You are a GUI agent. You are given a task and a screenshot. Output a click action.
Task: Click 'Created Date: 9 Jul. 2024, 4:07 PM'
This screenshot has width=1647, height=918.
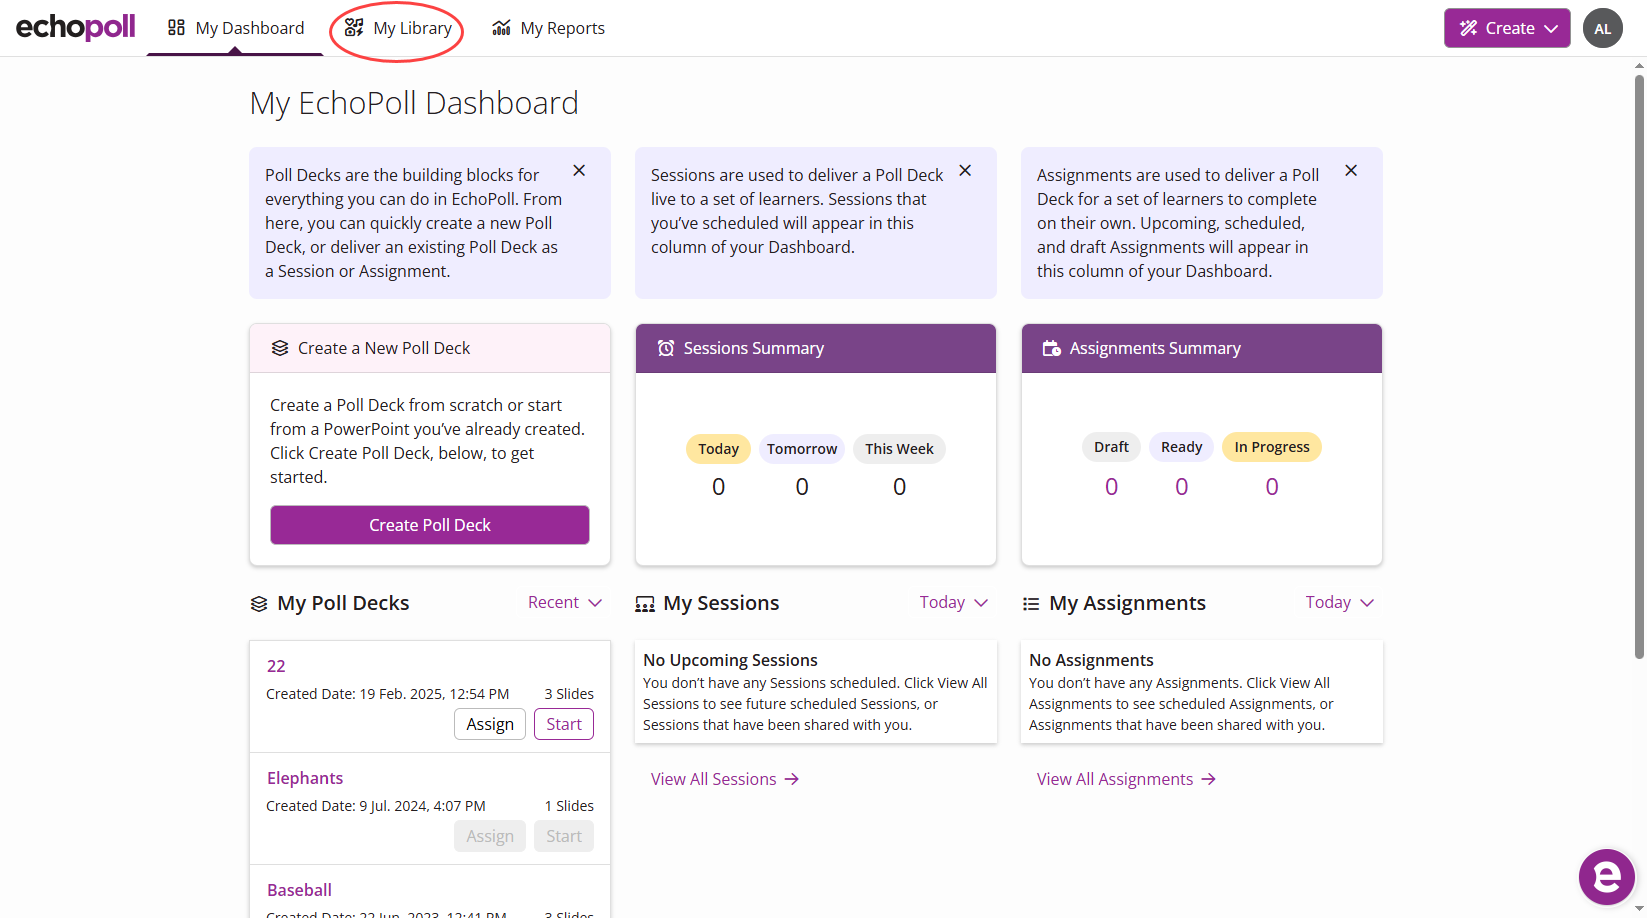click(376, 806)
